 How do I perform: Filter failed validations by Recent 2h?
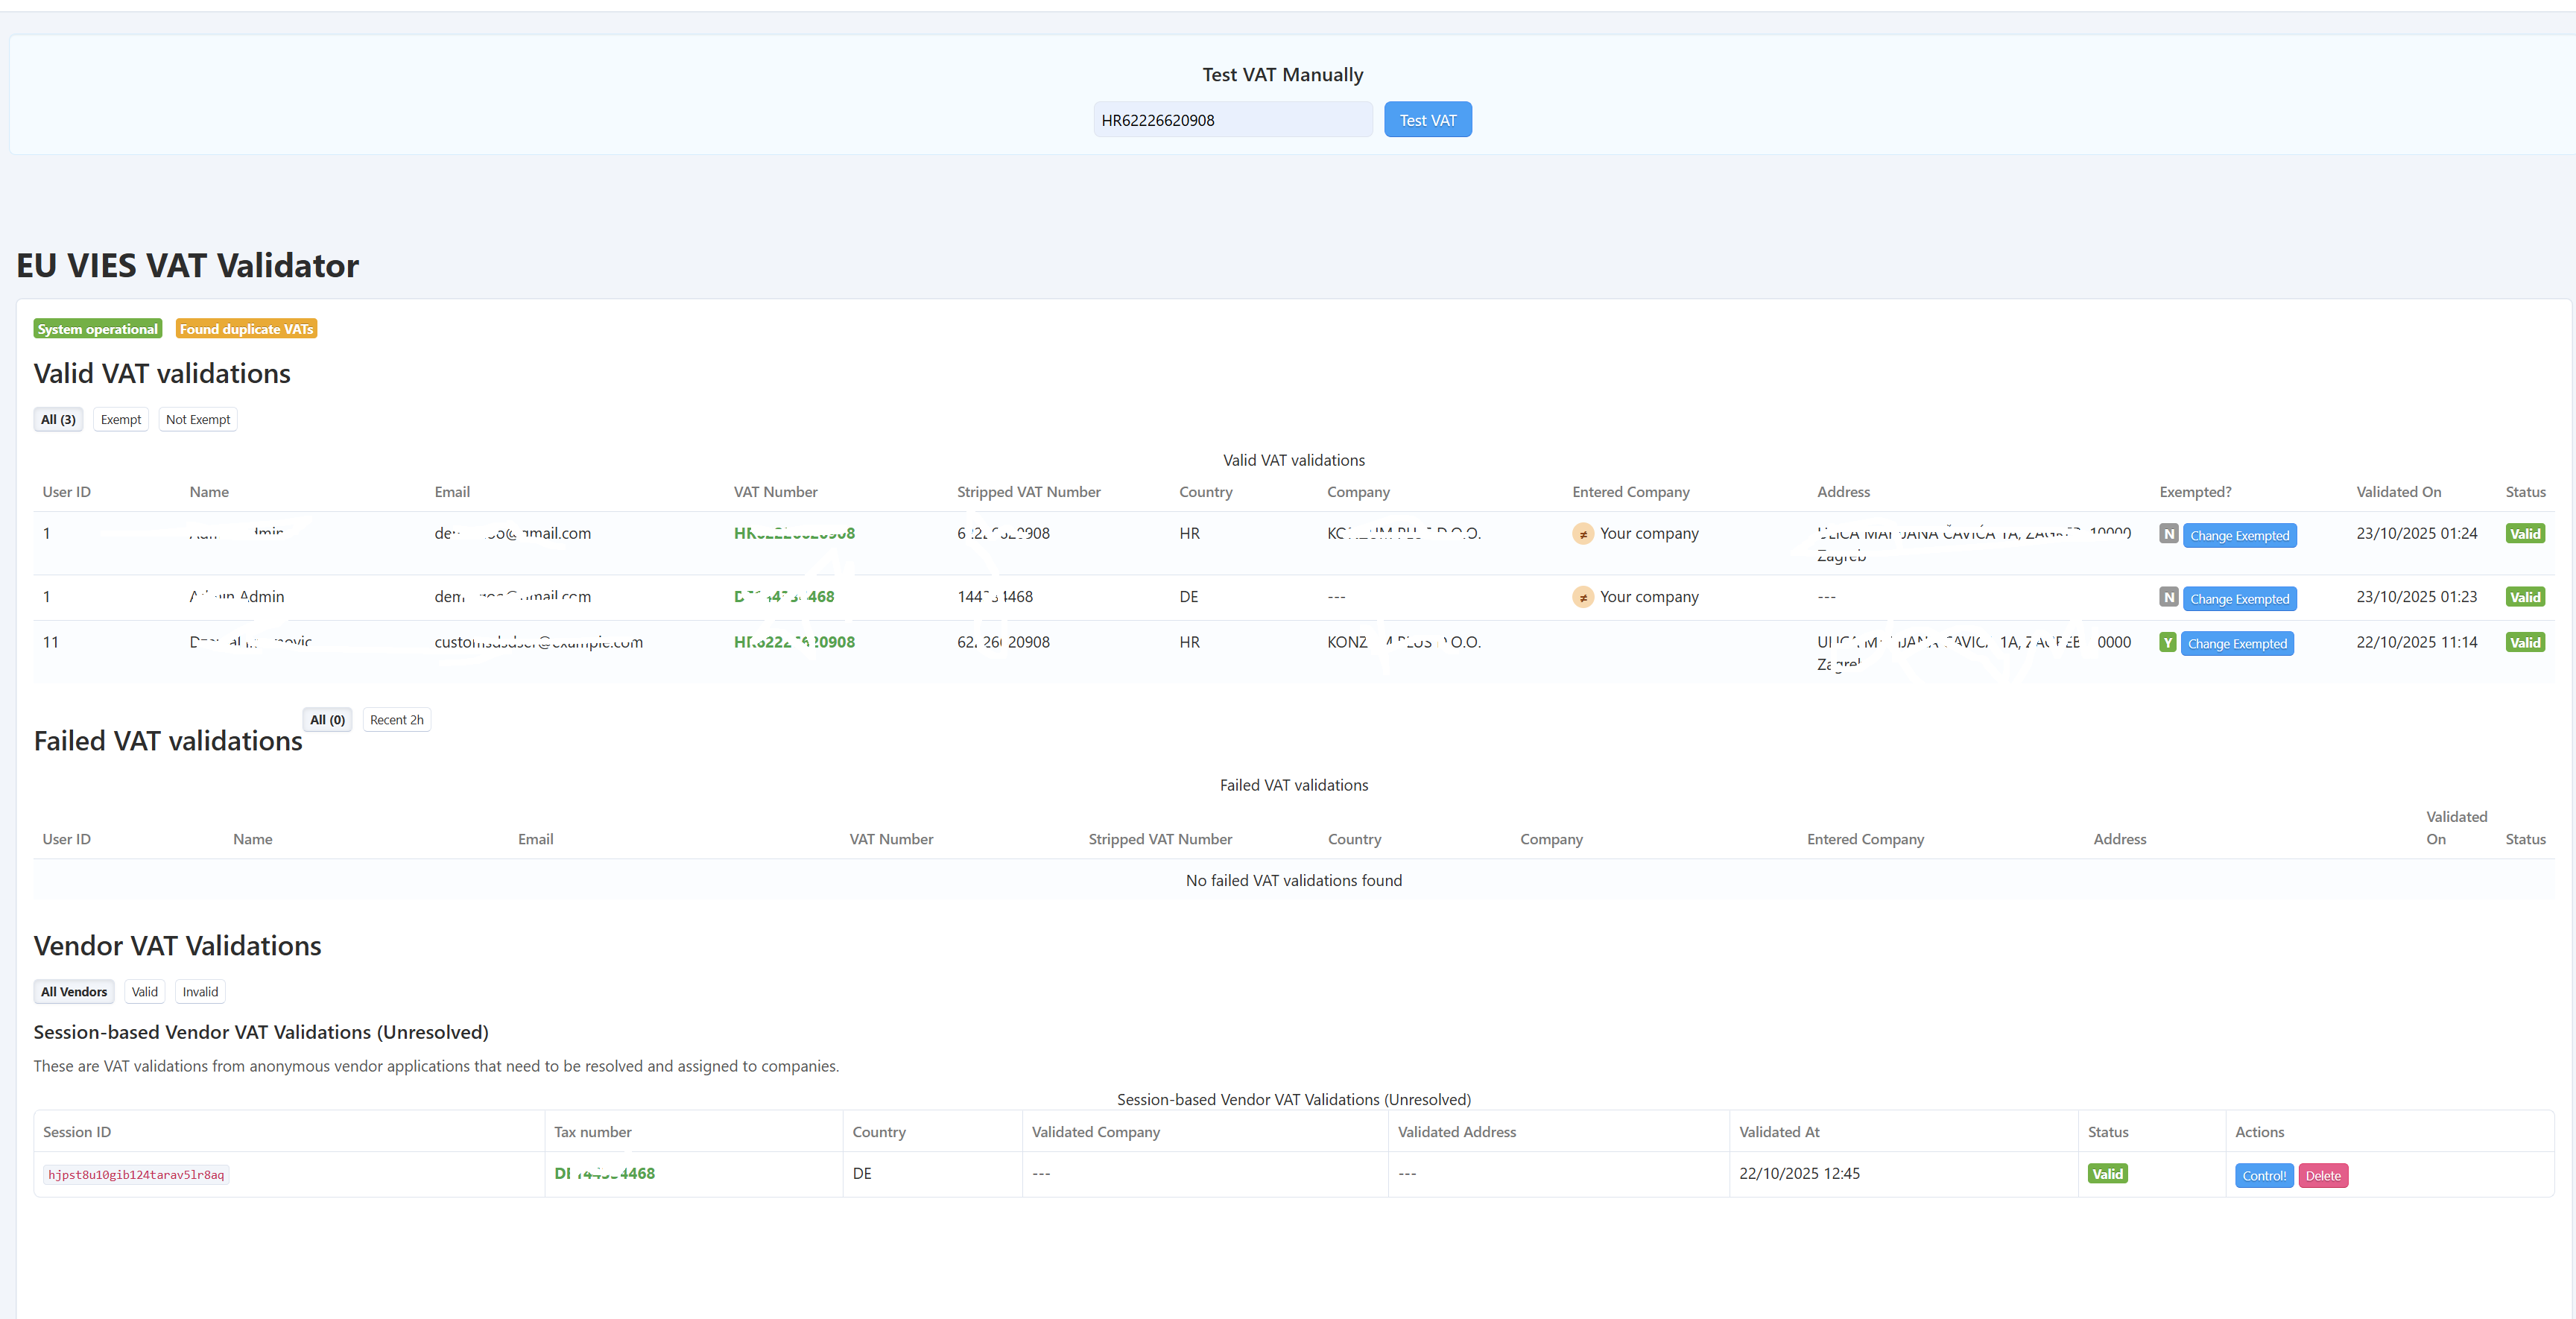(x=396, y=720)
